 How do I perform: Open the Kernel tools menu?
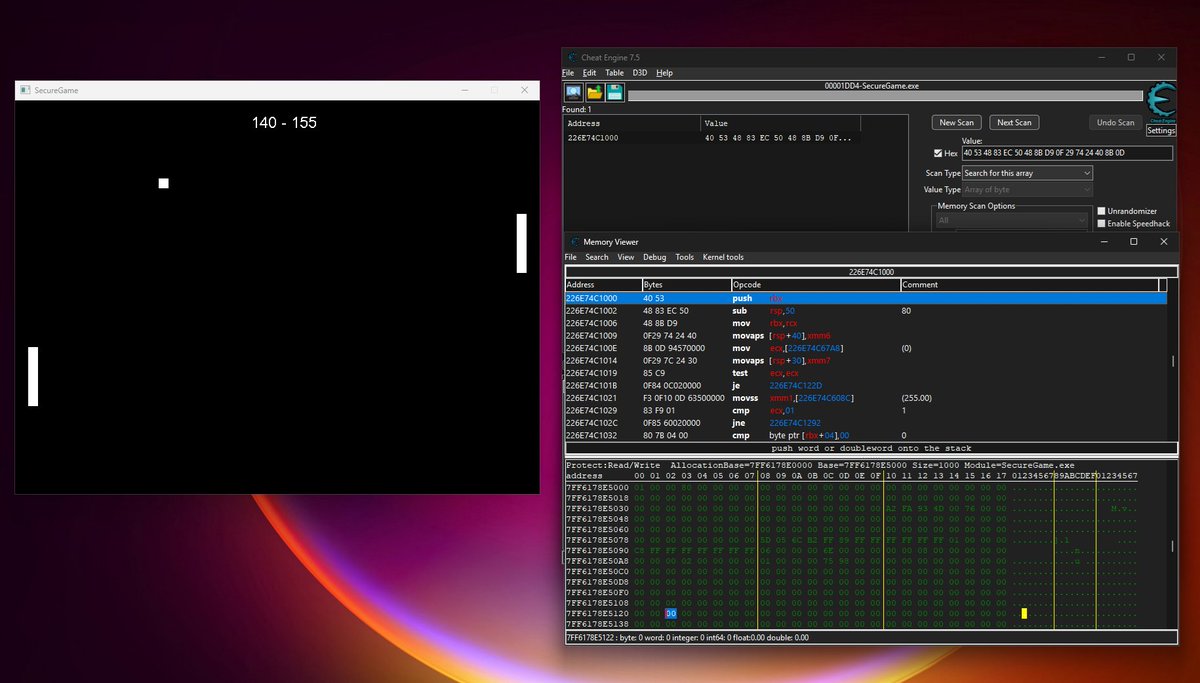pyautogui.click(x=723, y=257)
